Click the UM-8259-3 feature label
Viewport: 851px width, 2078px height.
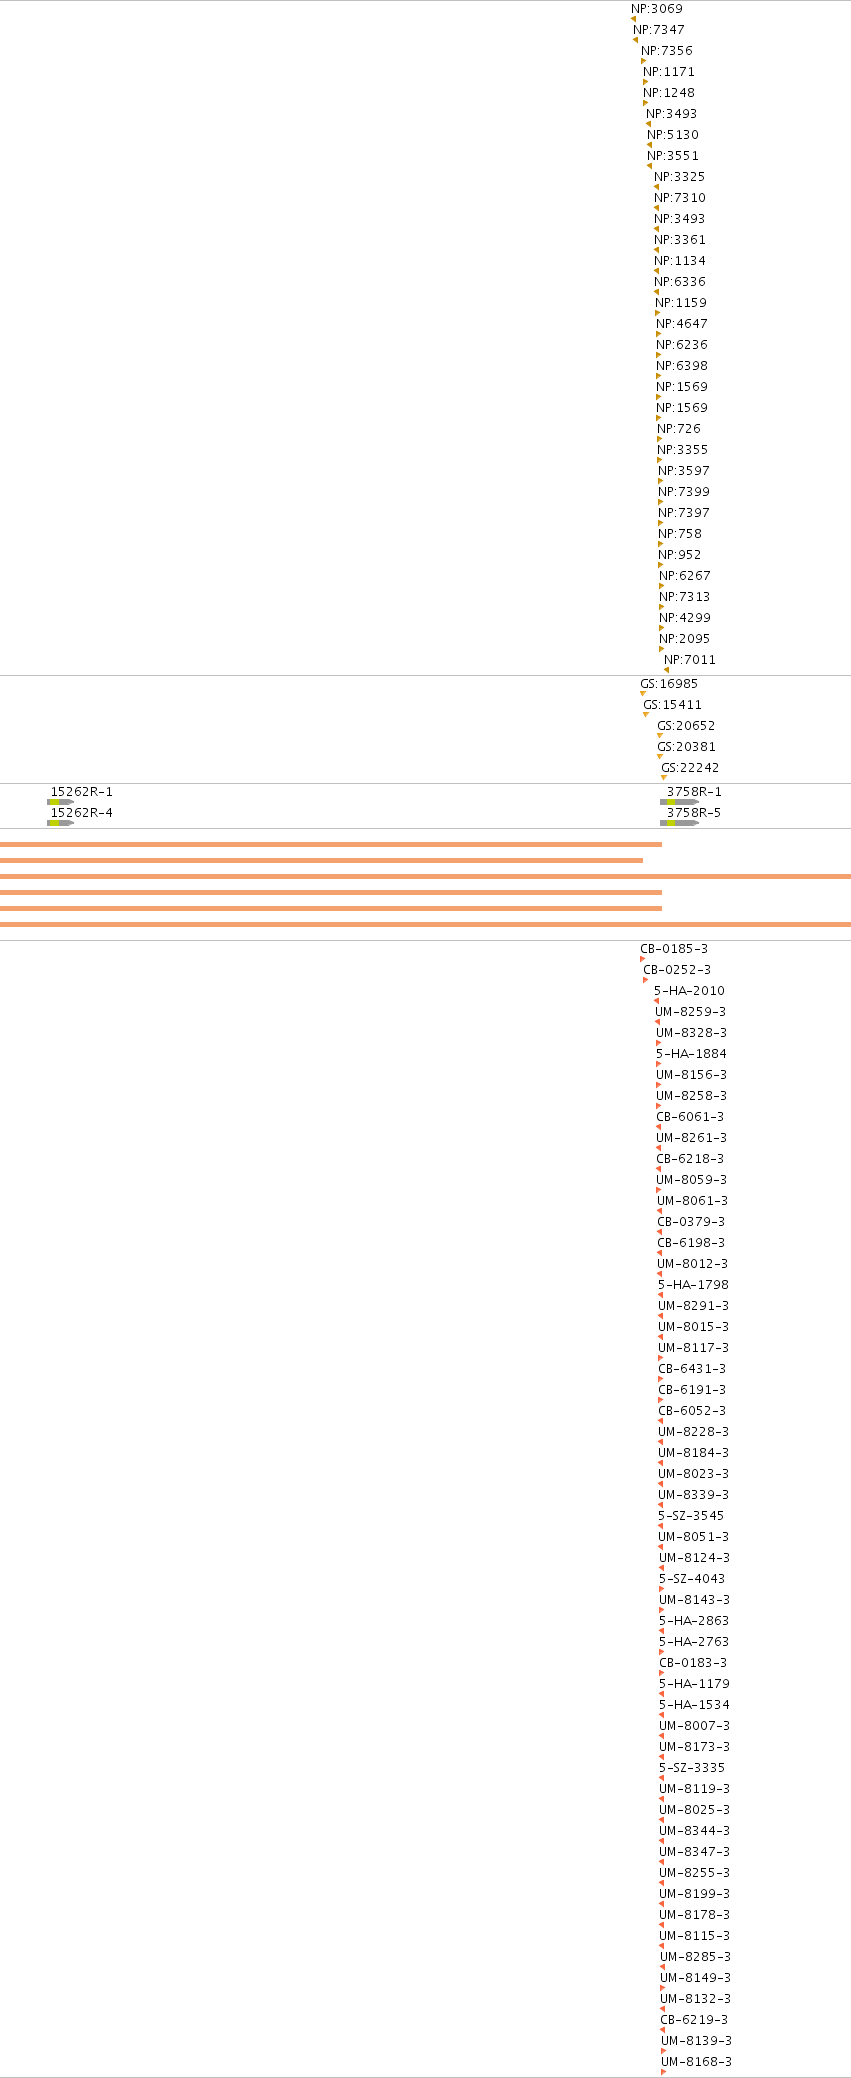691,1012
